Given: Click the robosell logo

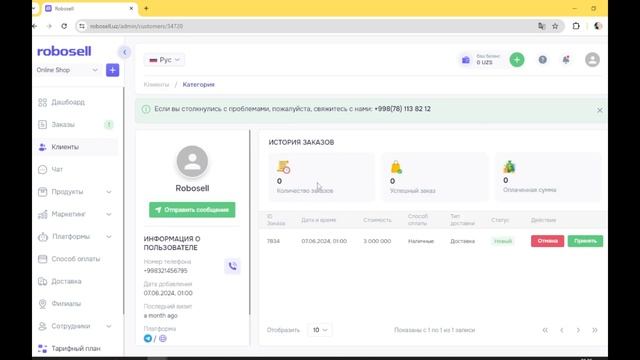Looking at the screenshot, I should pyautogui.click(x=64, y=51).
